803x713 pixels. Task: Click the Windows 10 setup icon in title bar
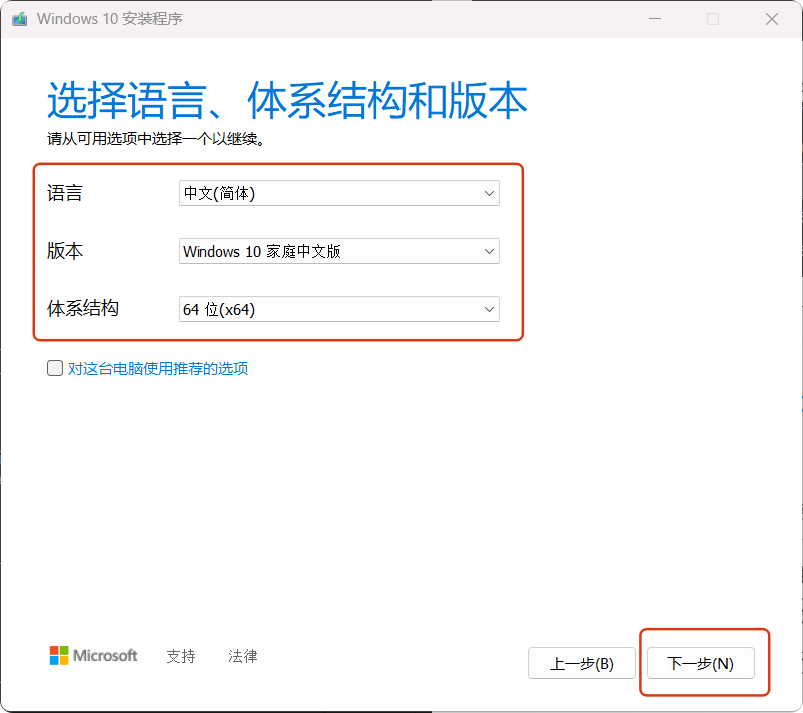tap(19, 19)
